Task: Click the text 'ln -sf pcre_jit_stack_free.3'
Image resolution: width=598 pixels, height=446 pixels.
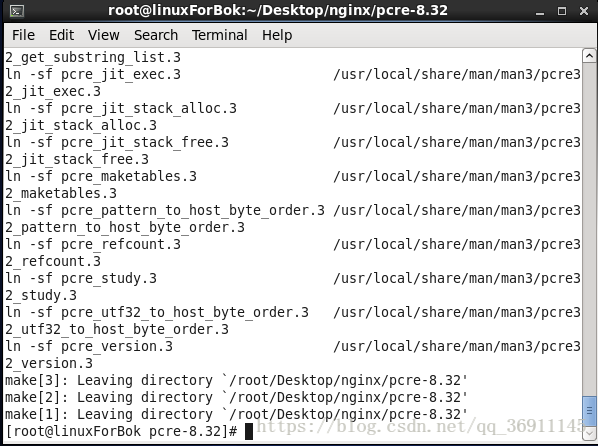Action: coord(117,142)
